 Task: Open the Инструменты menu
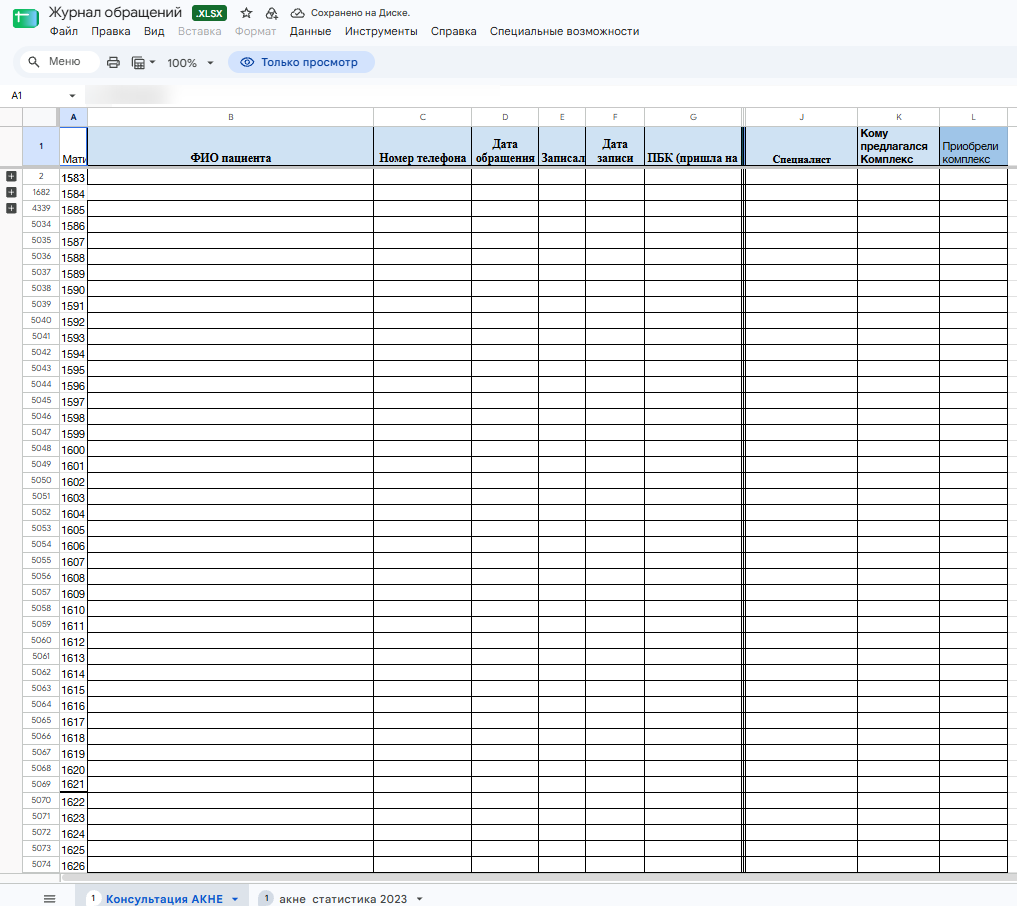point(381,31)
